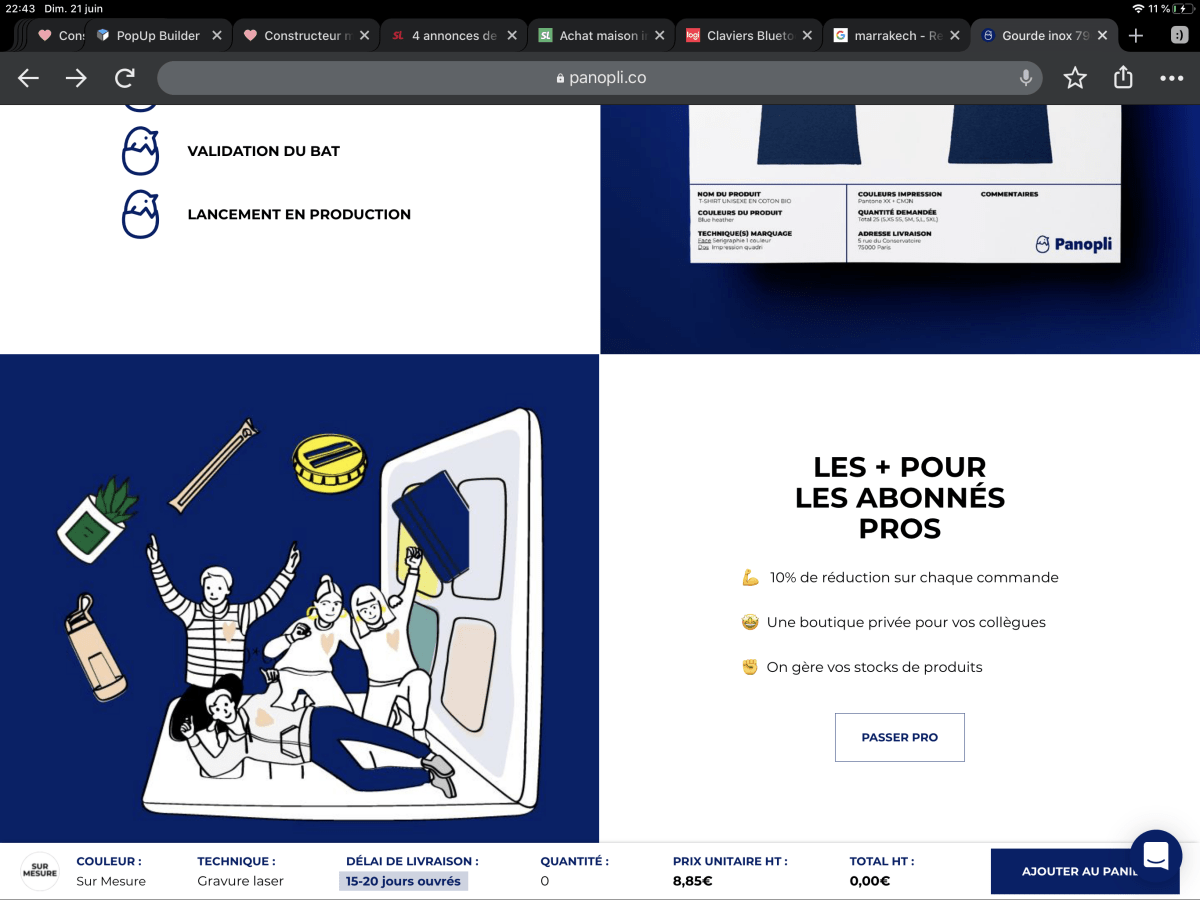1200x900 pixels.
Task: Click the 15-20 jours ouvrés delivery label
Action: click(x=403, y=881)
